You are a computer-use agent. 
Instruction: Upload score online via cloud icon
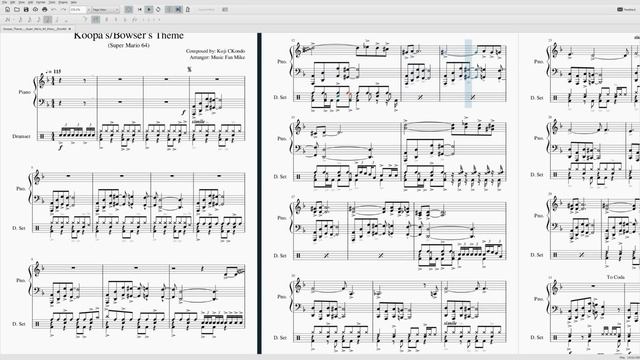pyautogui.click(x=36, y=9)
